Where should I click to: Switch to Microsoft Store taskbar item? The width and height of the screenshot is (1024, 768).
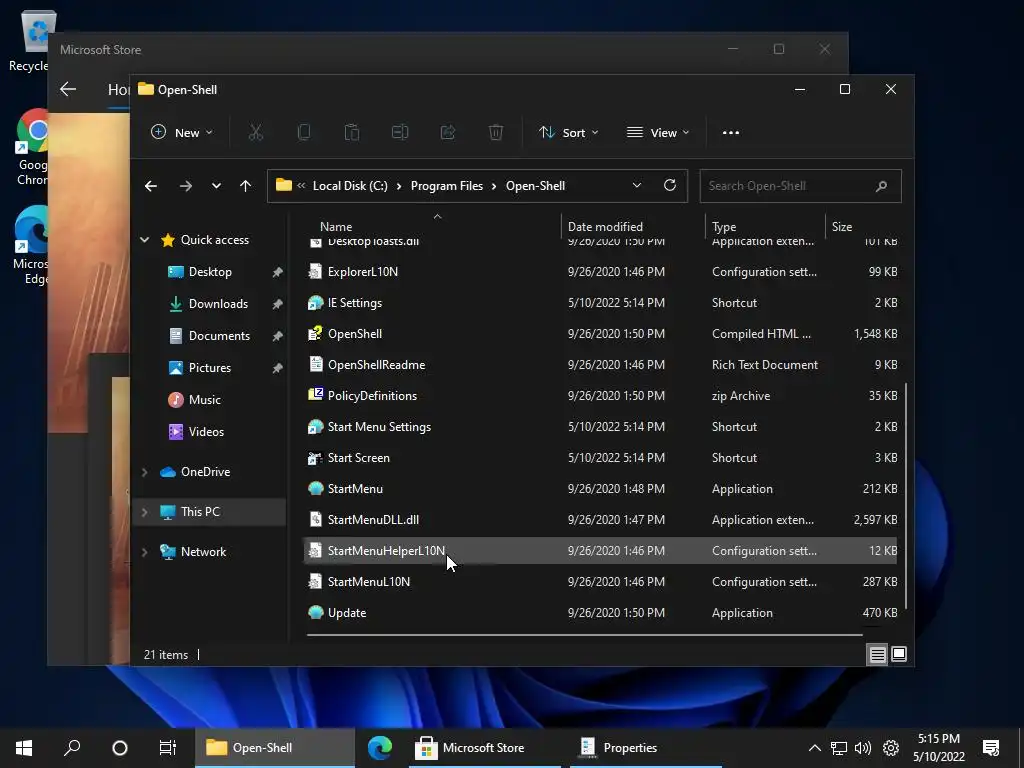click(x=484, y=748)
